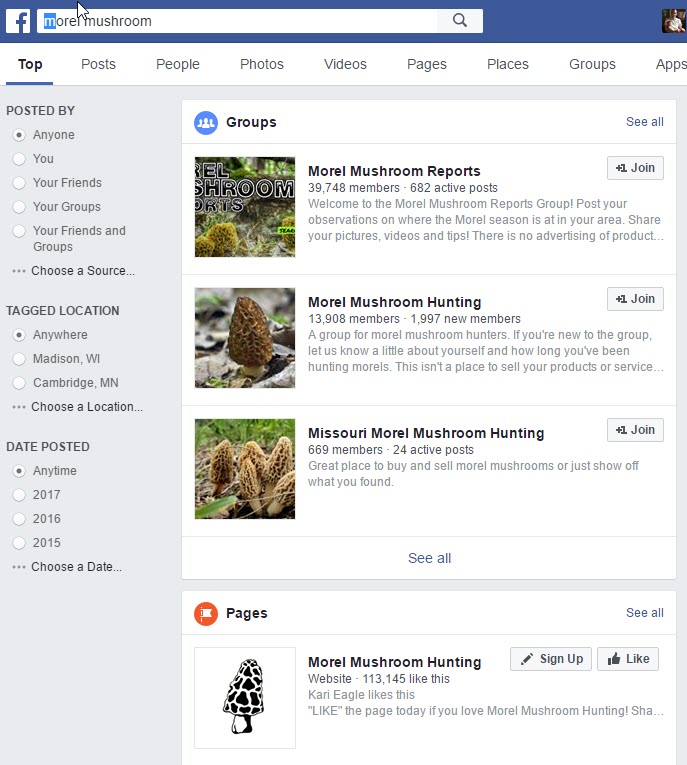Click Missouri Morel Mushroom Hunting thumbnail

tap(245, 469)
